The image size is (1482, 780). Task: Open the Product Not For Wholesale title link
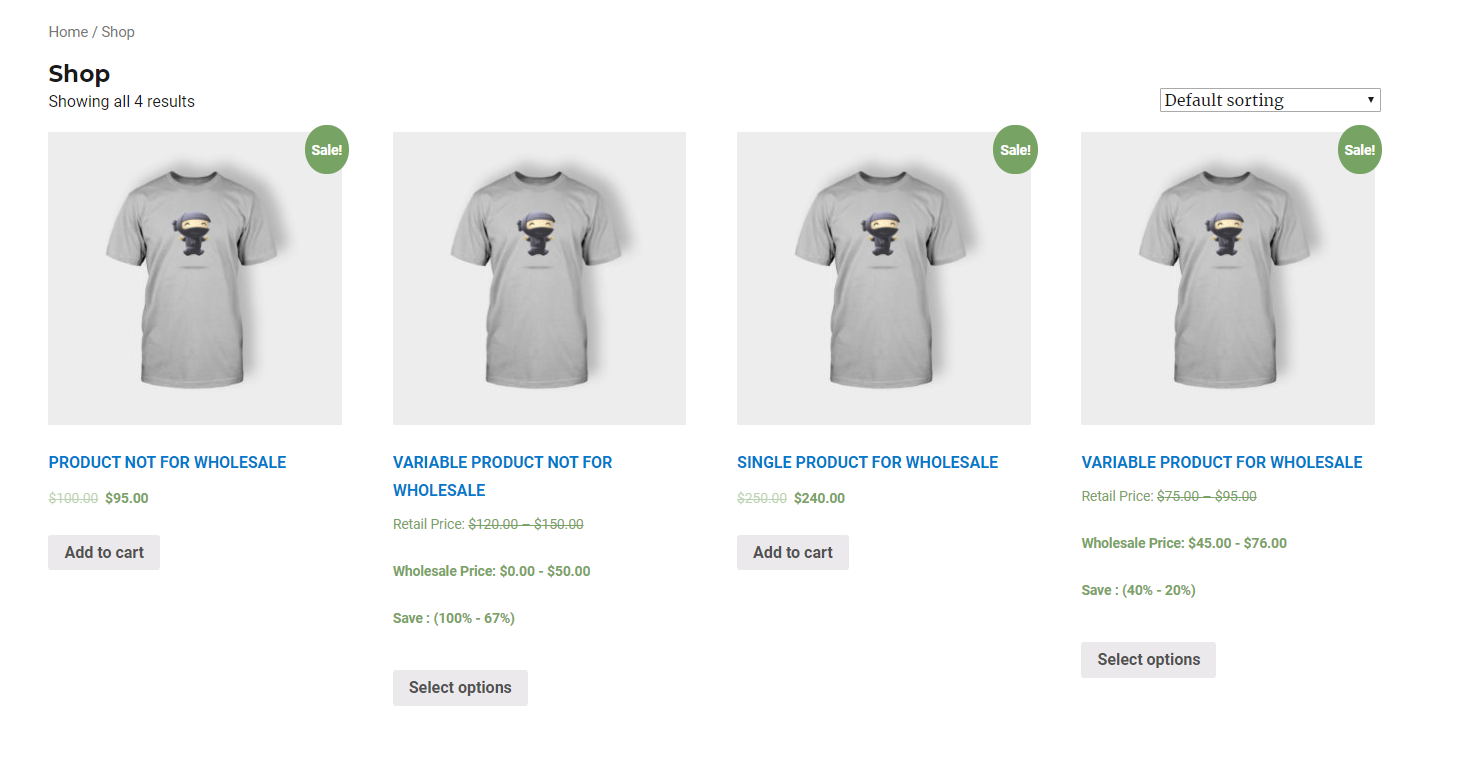(x=167, y=462)
